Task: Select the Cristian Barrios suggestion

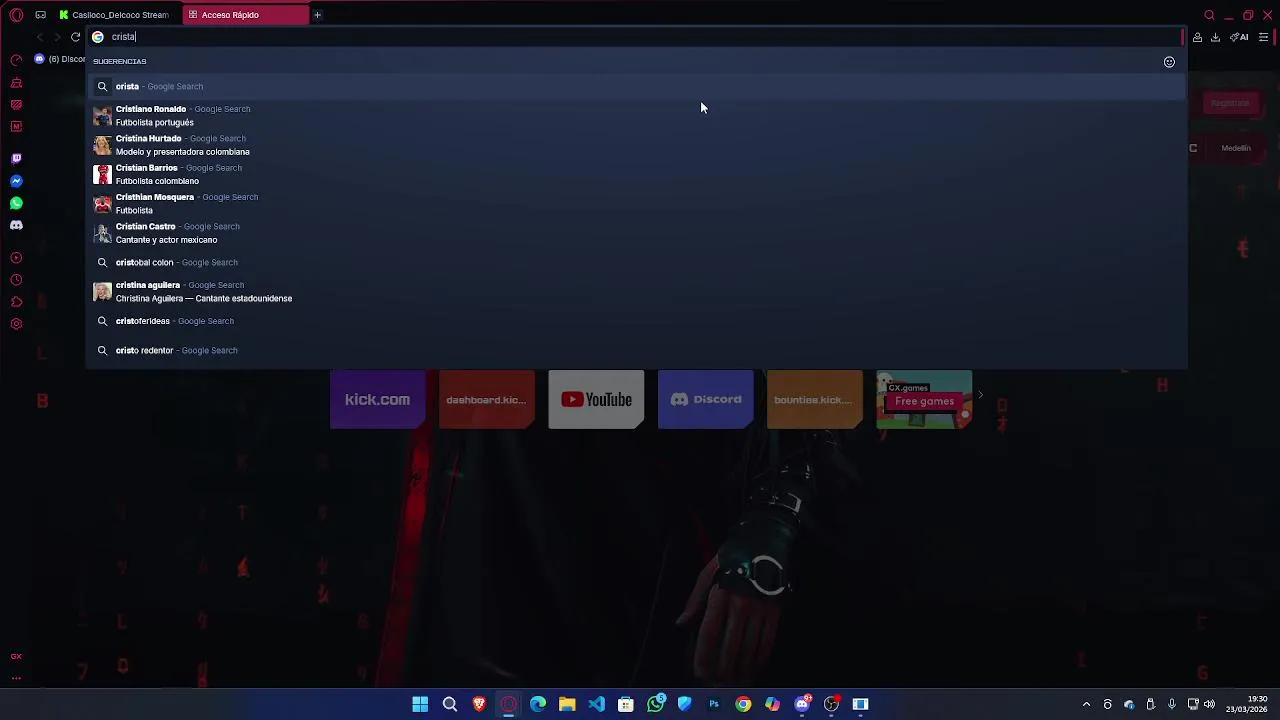Action: point(636,174)
